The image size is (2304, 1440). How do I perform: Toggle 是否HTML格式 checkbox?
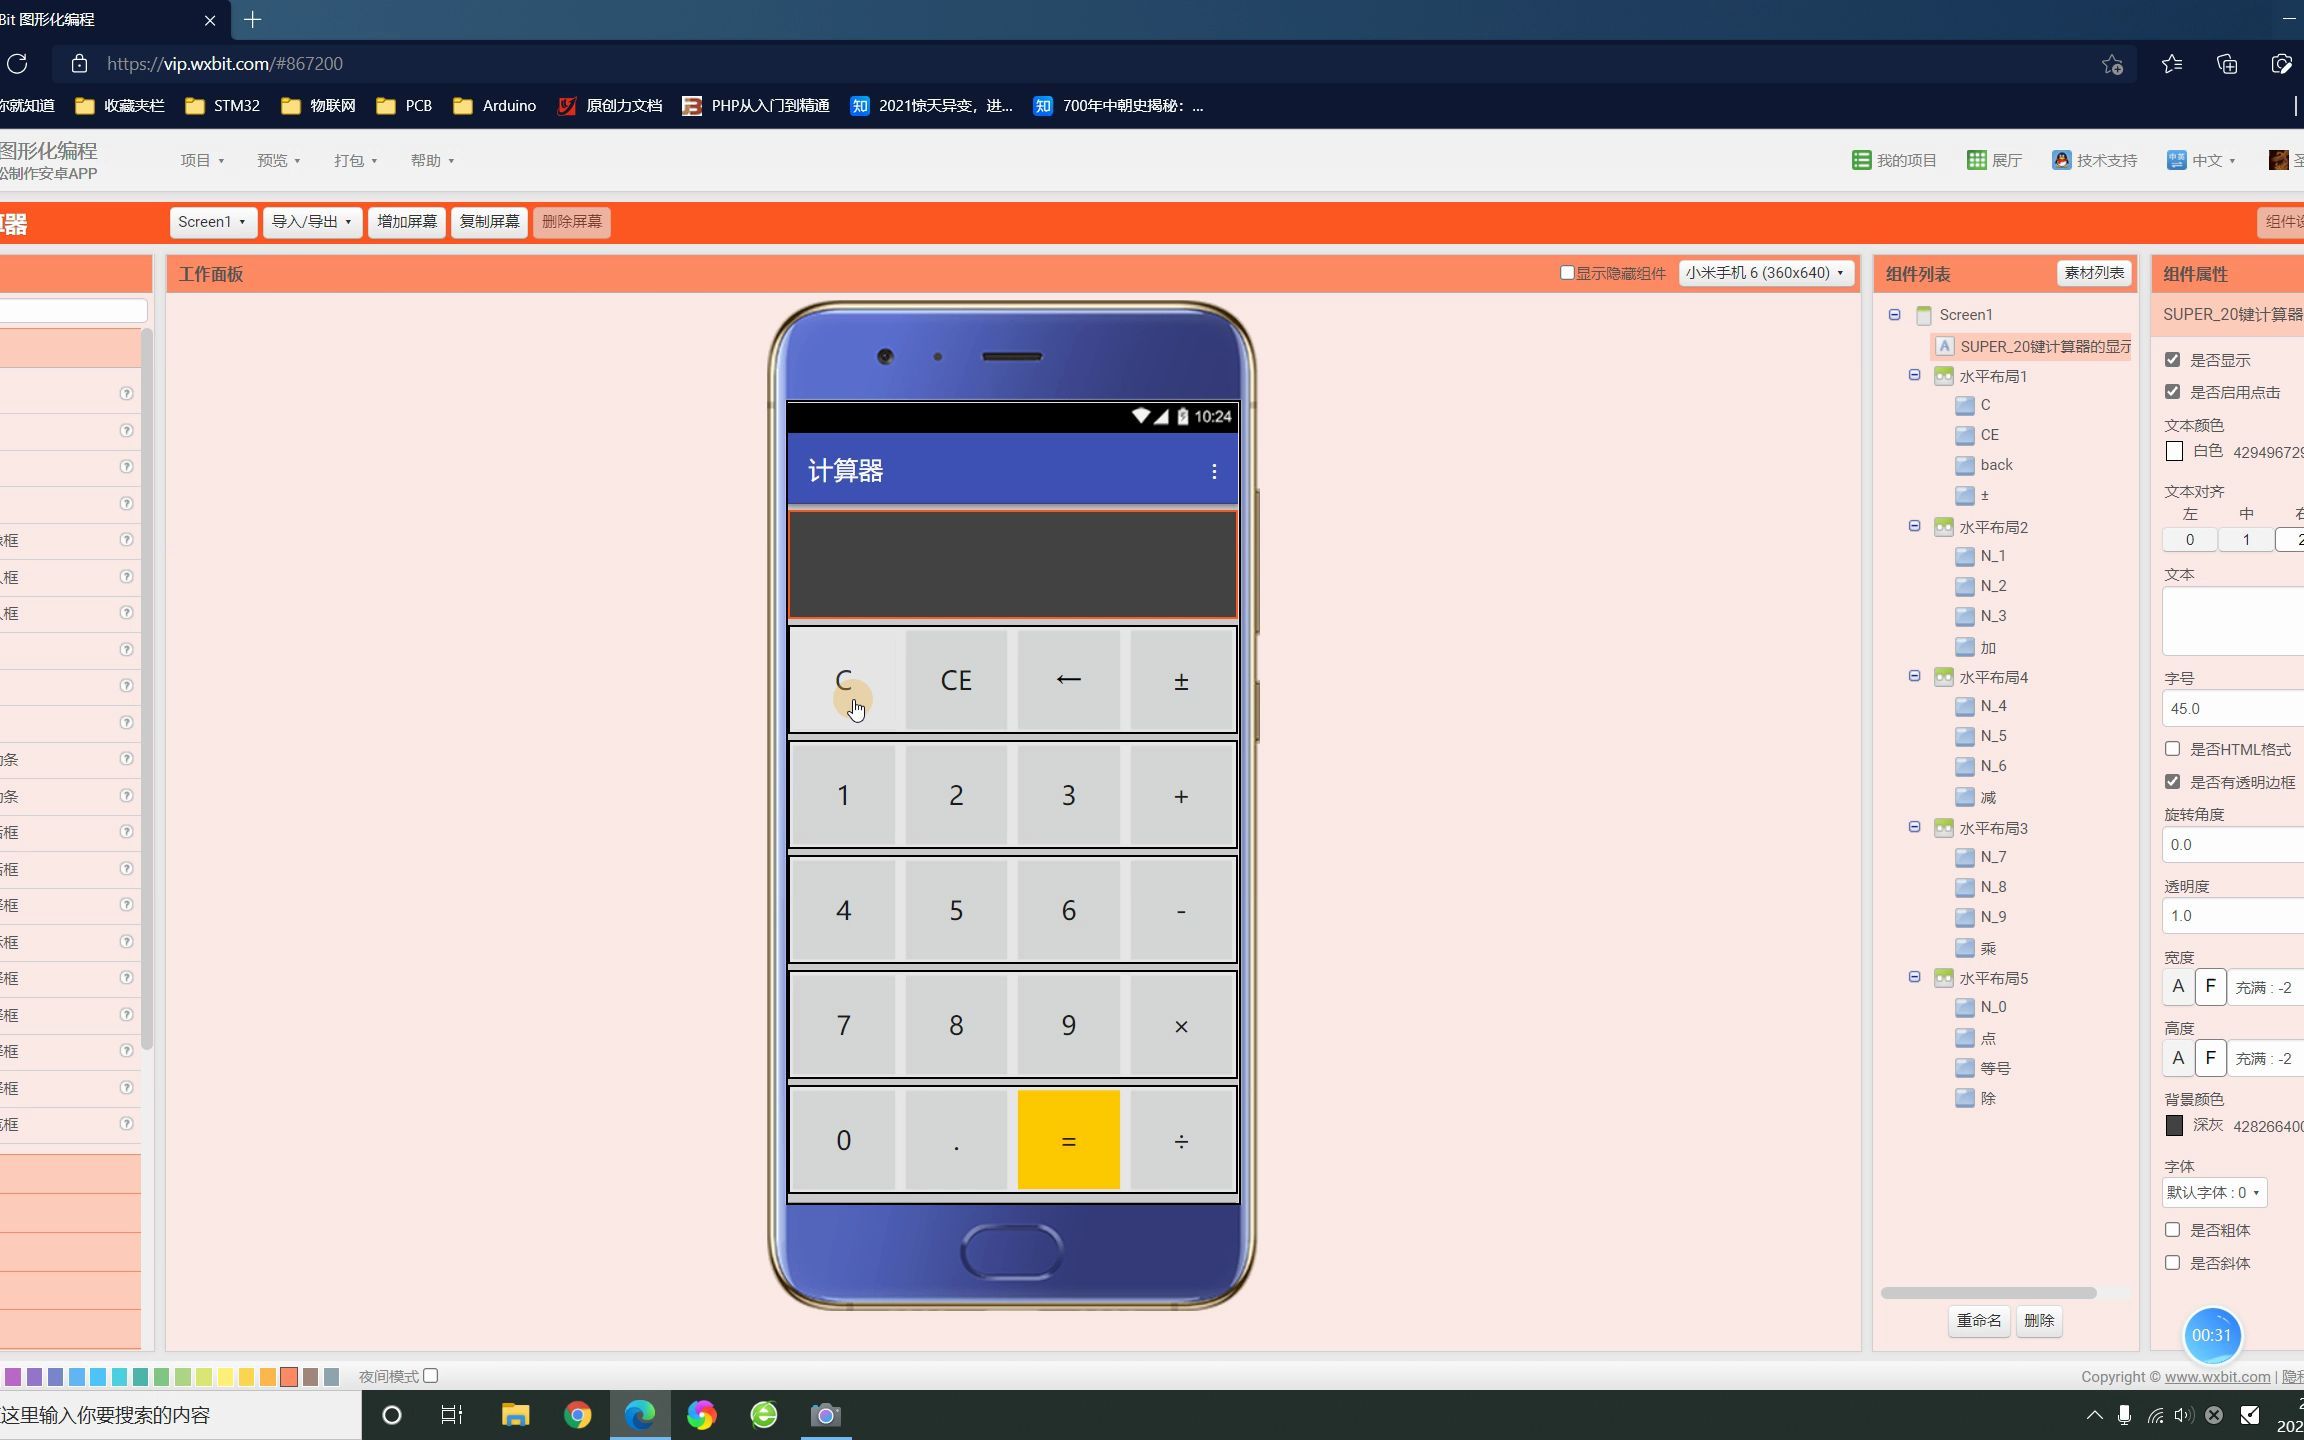(x=2173, y=748)
